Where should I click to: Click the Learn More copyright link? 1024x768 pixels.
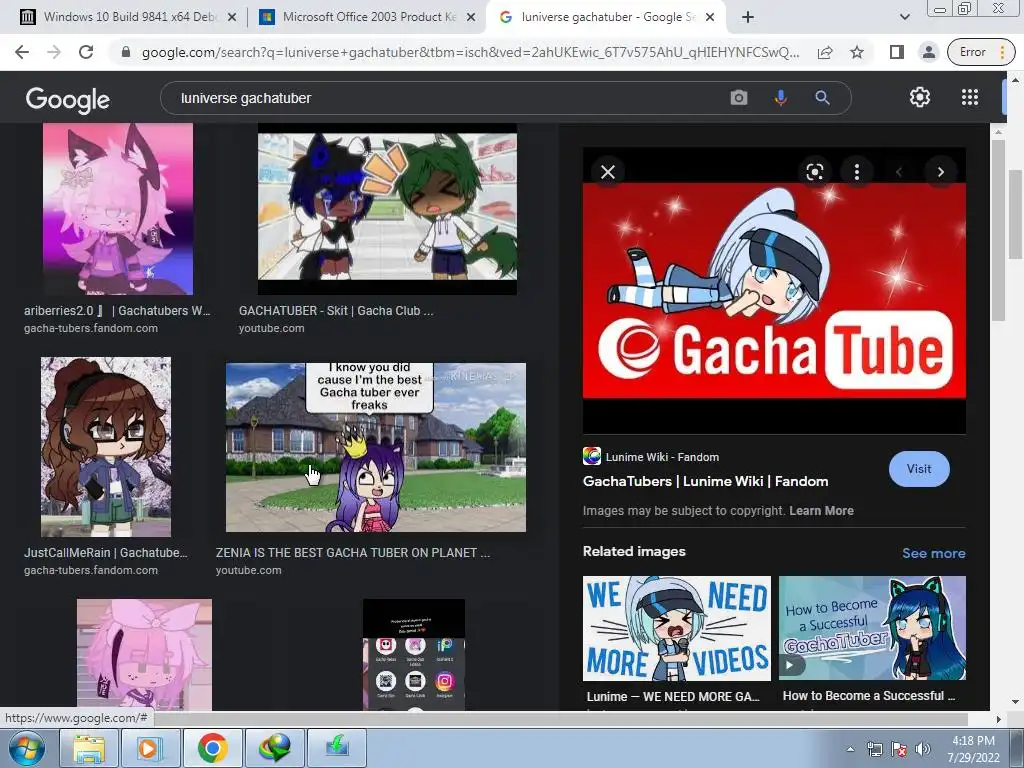[821, 511]
